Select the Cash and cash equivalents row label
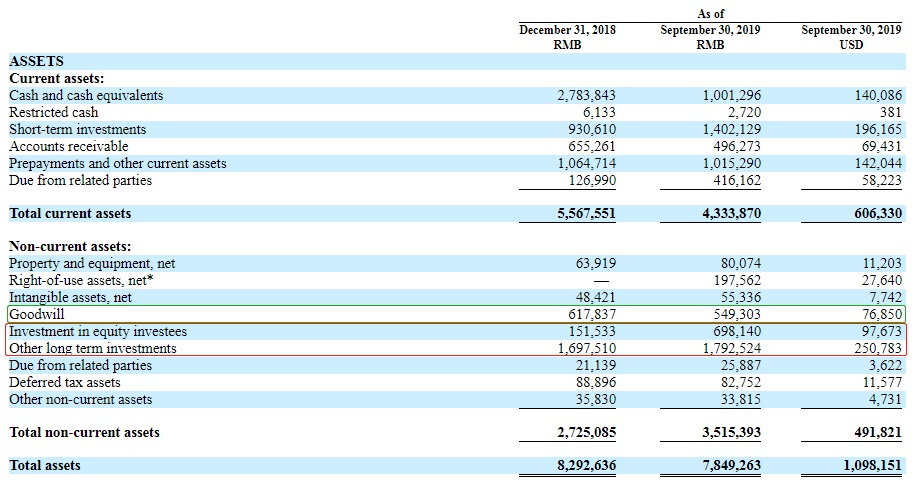 (x=86, y=96)
